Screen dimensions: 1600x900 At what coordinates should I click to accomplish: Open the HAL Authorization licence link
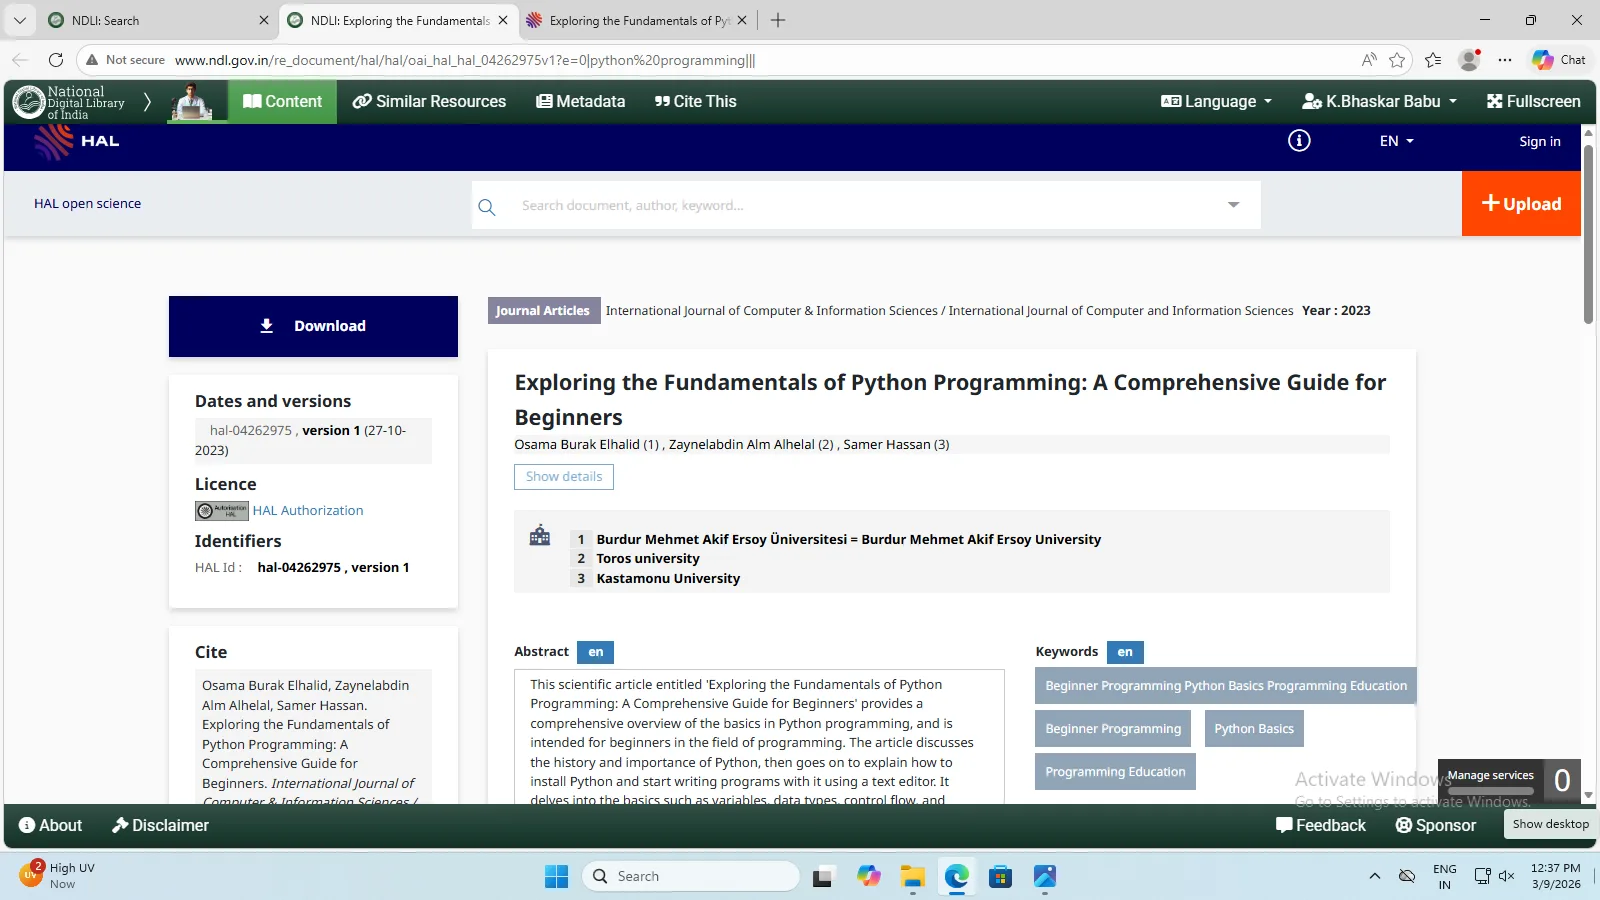pyautogui.click(x=308, y=510)
